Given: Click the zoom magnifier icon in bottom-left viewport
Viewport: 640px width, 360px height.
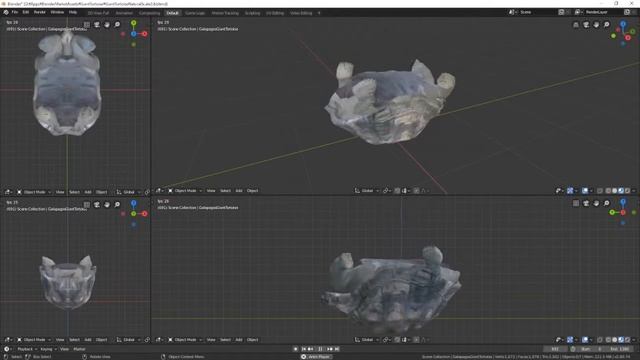Looking at the screenshot, I should tap(117, 204).
